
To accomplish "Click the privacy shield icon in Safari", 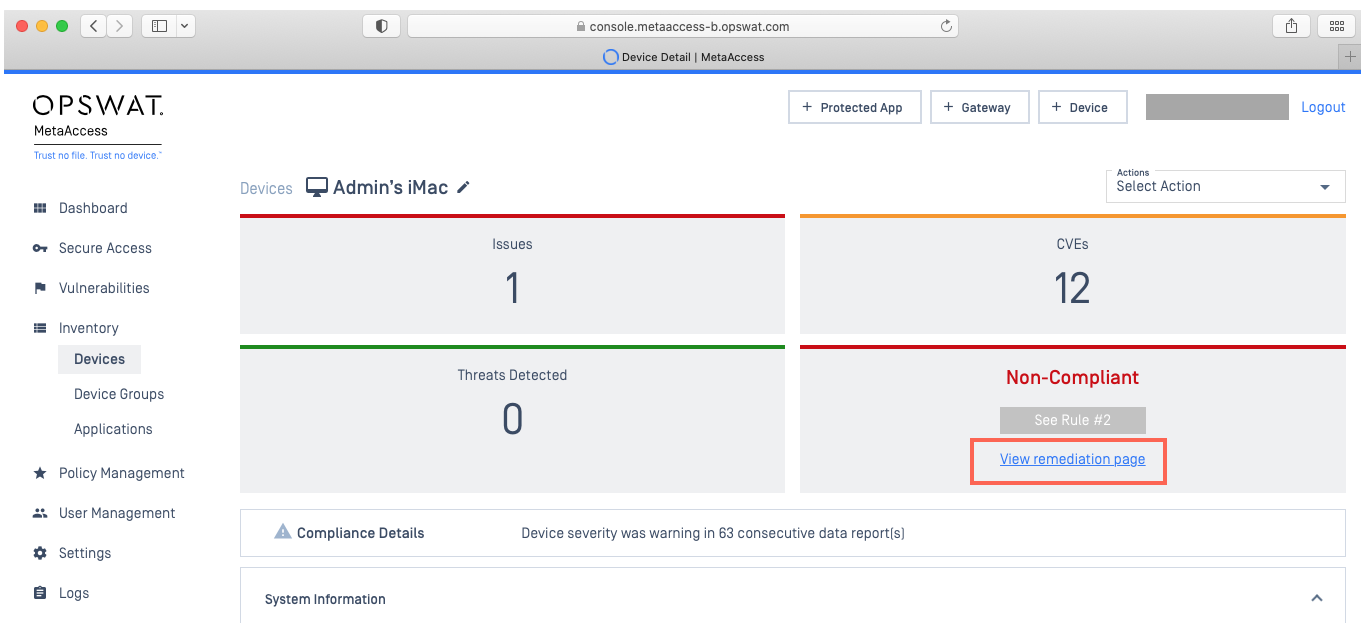I will point(381,26).
